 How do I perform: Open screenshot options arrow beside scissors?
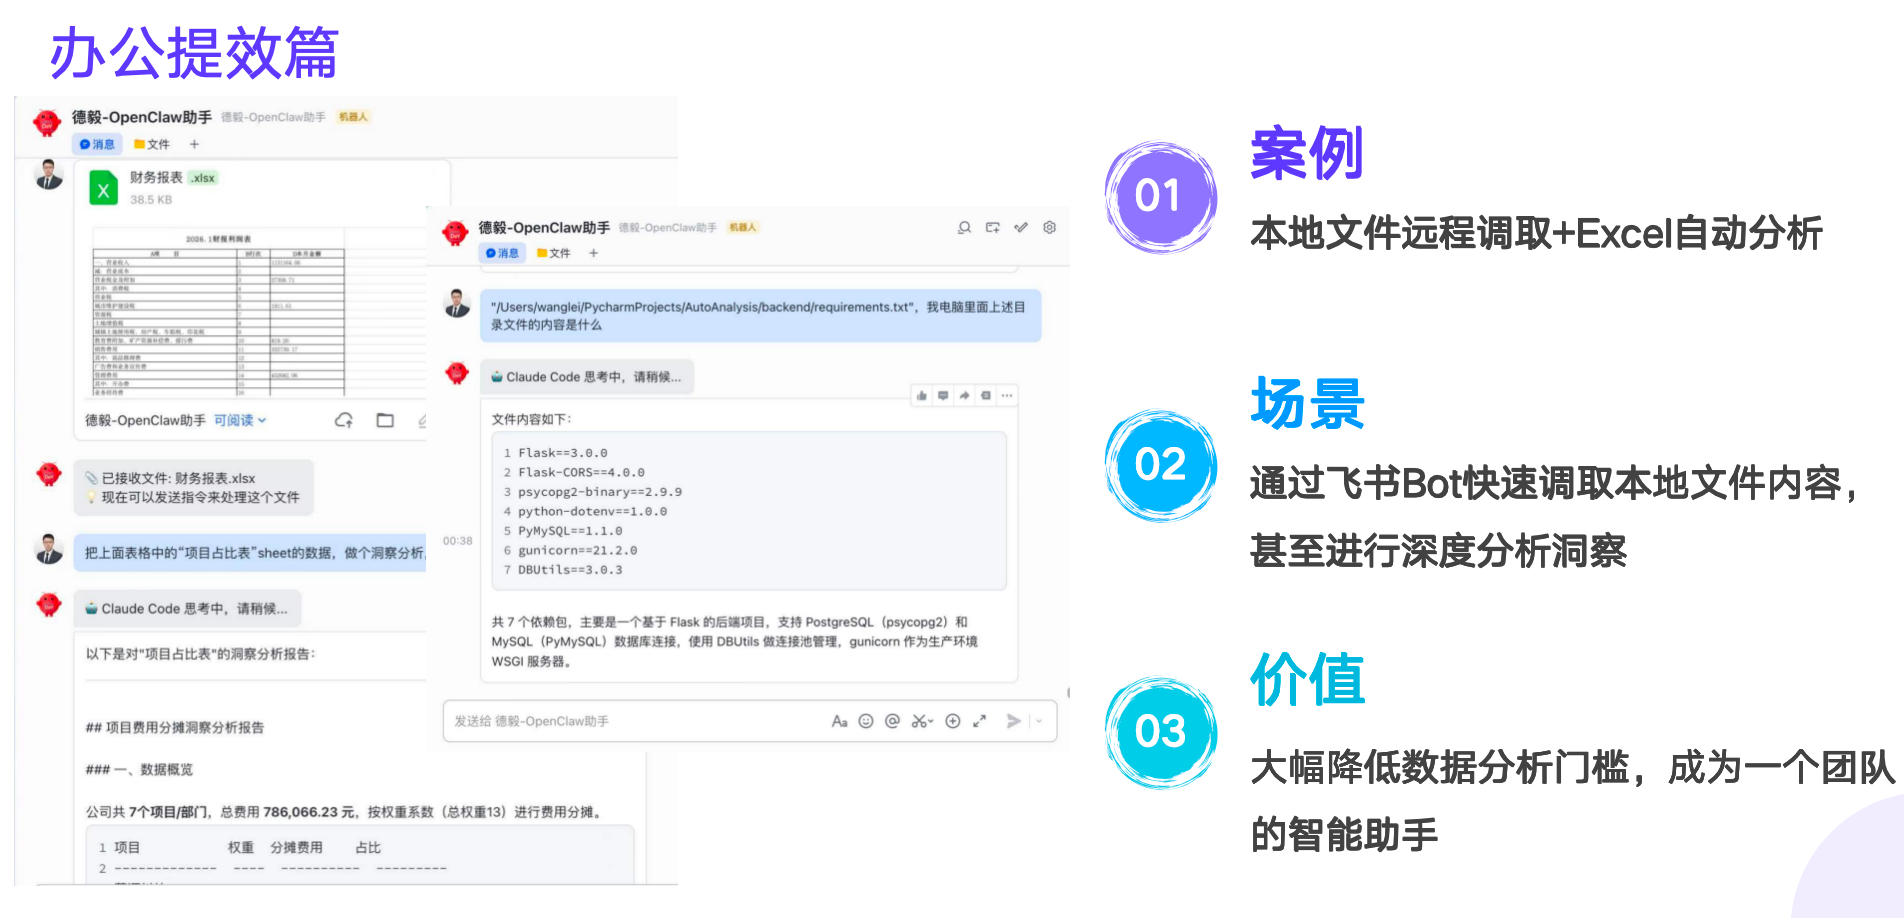coord(930,722)
